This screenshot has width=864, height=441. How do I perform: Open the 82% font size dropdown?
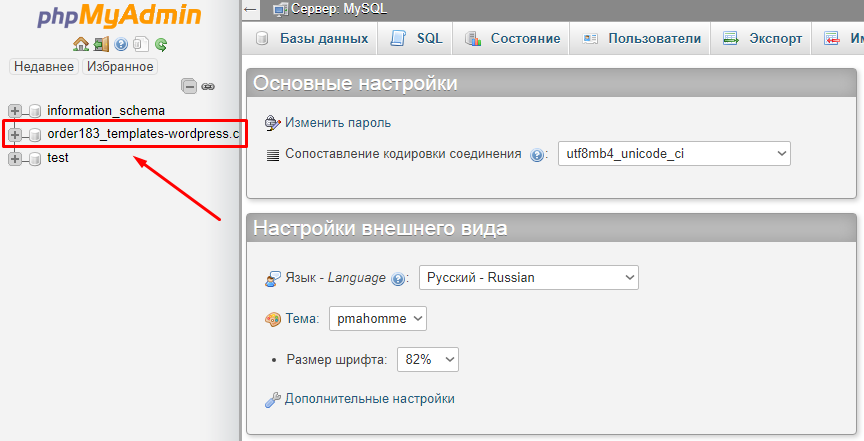pos(427,359)
